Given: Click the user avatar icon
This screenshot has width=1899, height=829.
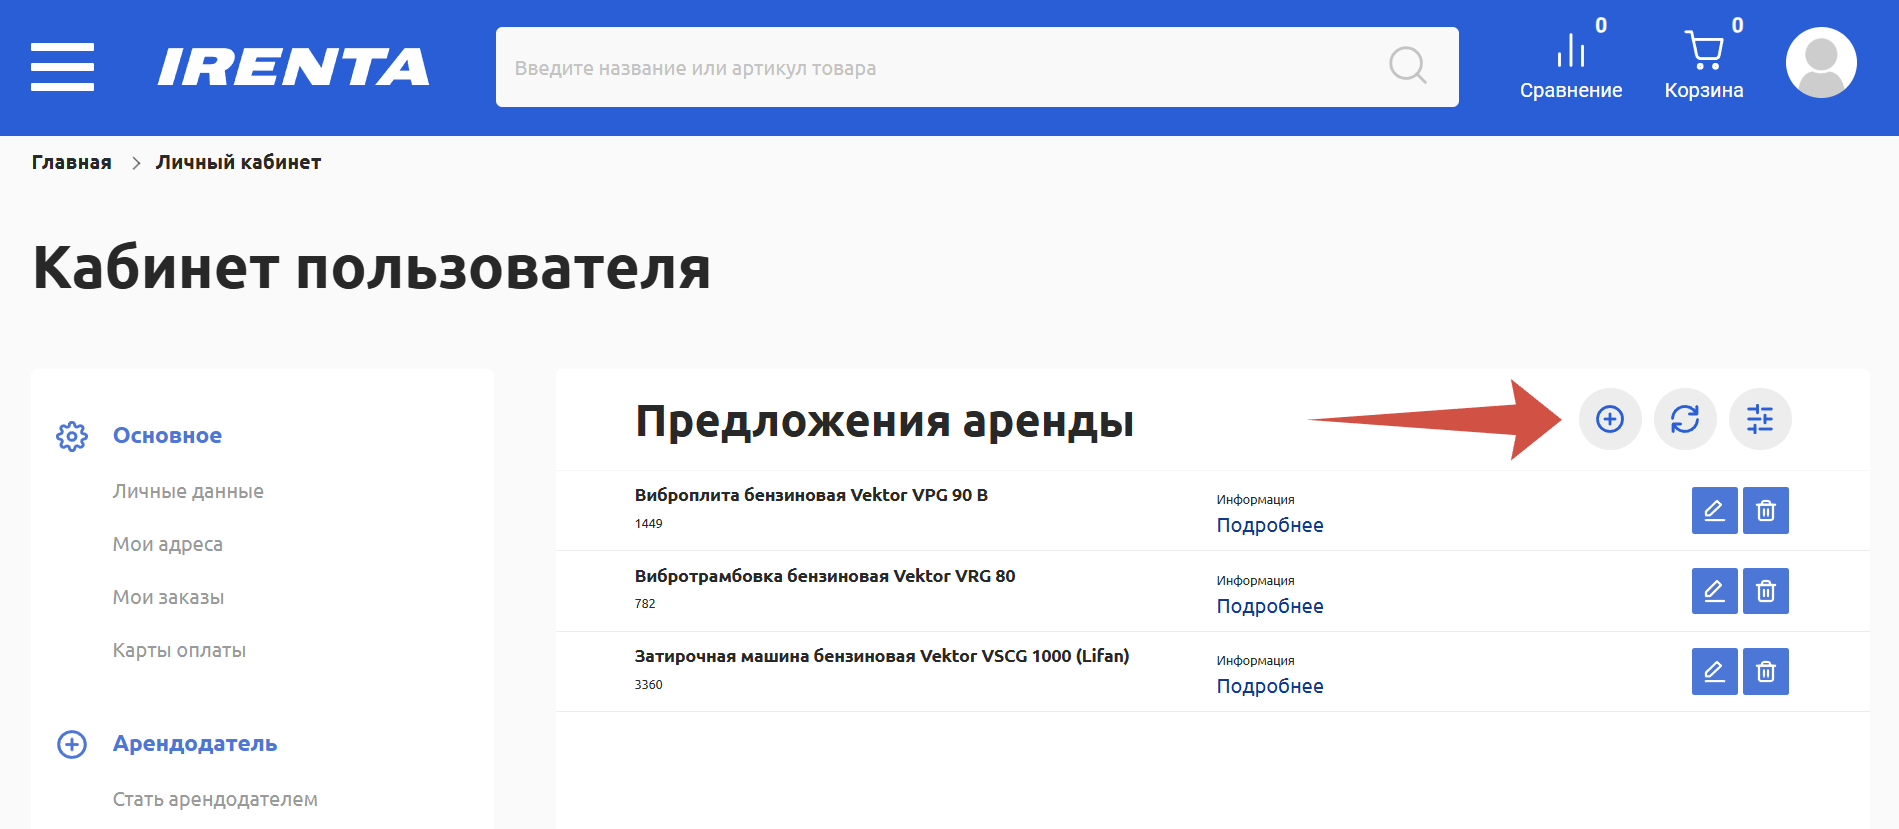Looking at the screenshot, I should (x=1821, y=63).
